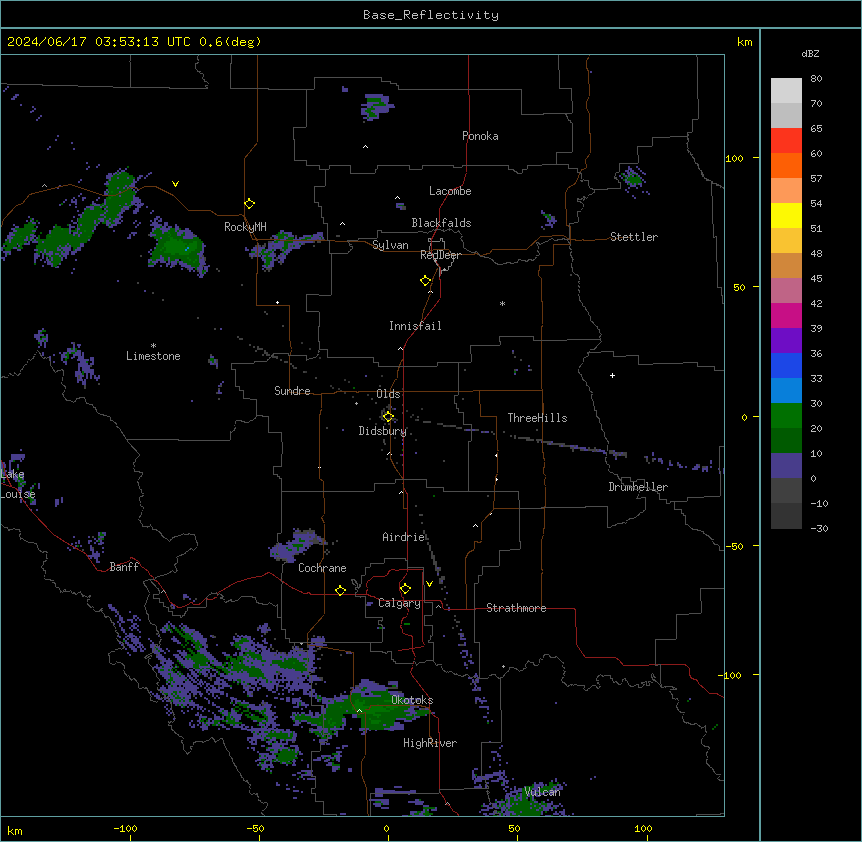Click the Calgary city label

point(400,603)
